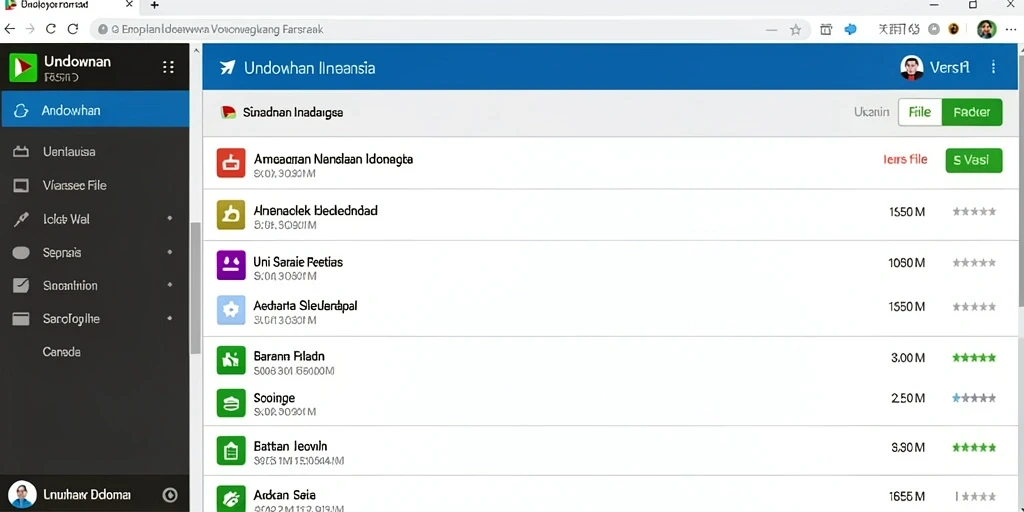
Task: Rate Barann Filadn using its green stars
Action: click(x=974, y=358)
